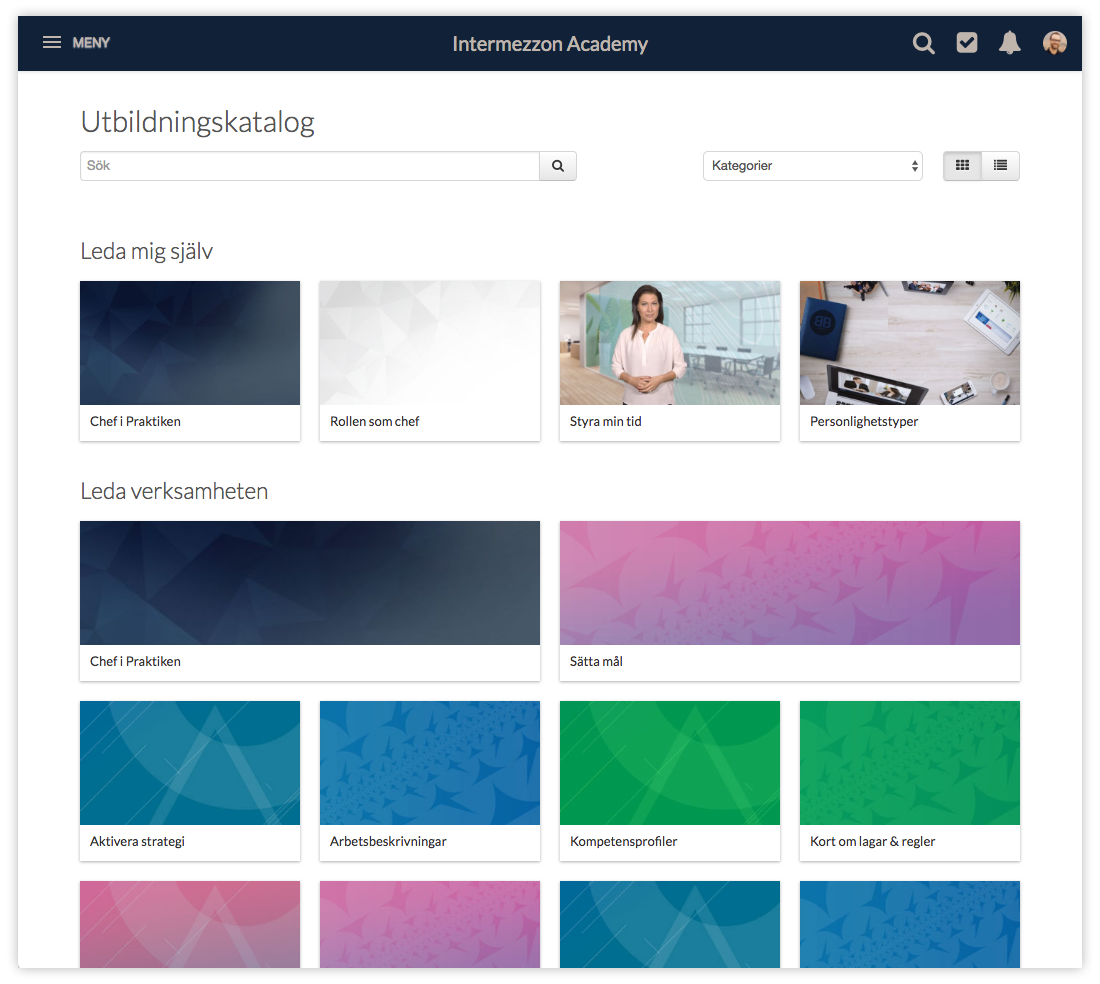Open the Styra min tid course thumbnail
Image resolution: width=1100 pixels, height=984 pixels.
click(670, 343)
